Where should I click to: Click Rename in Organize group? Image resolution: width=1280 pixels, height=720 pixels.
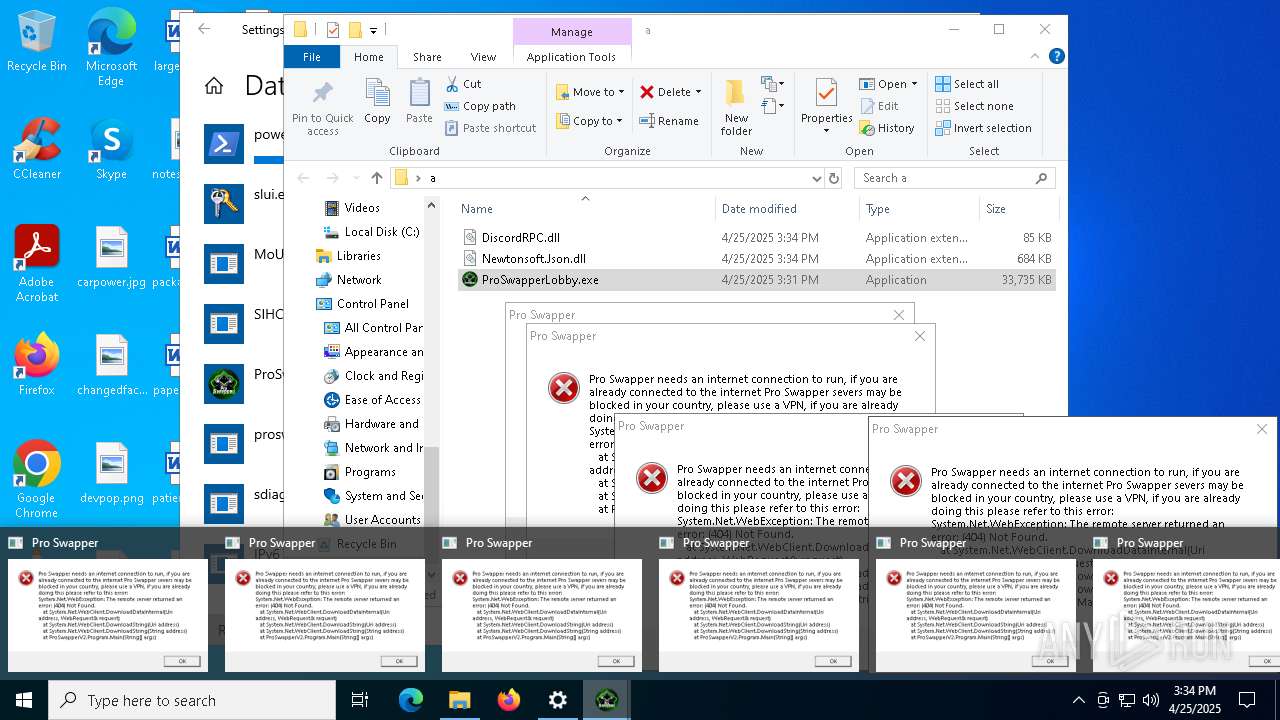669,121
